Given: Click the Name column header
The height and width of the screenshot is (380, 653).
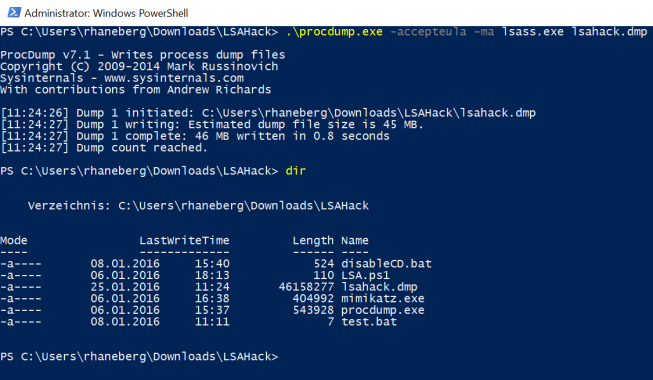Looking at the screenshot, I should click(355, 240).
